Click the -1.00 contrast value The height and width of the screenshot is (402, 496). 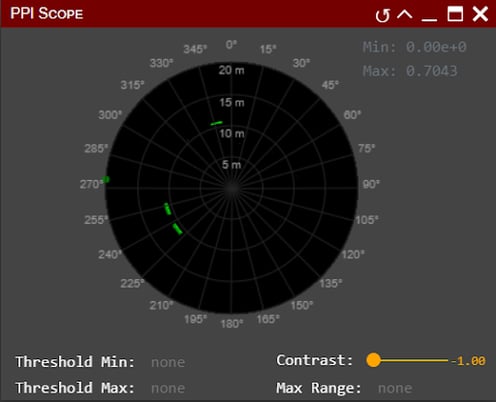pyautogui.click(x=468, y=361)
